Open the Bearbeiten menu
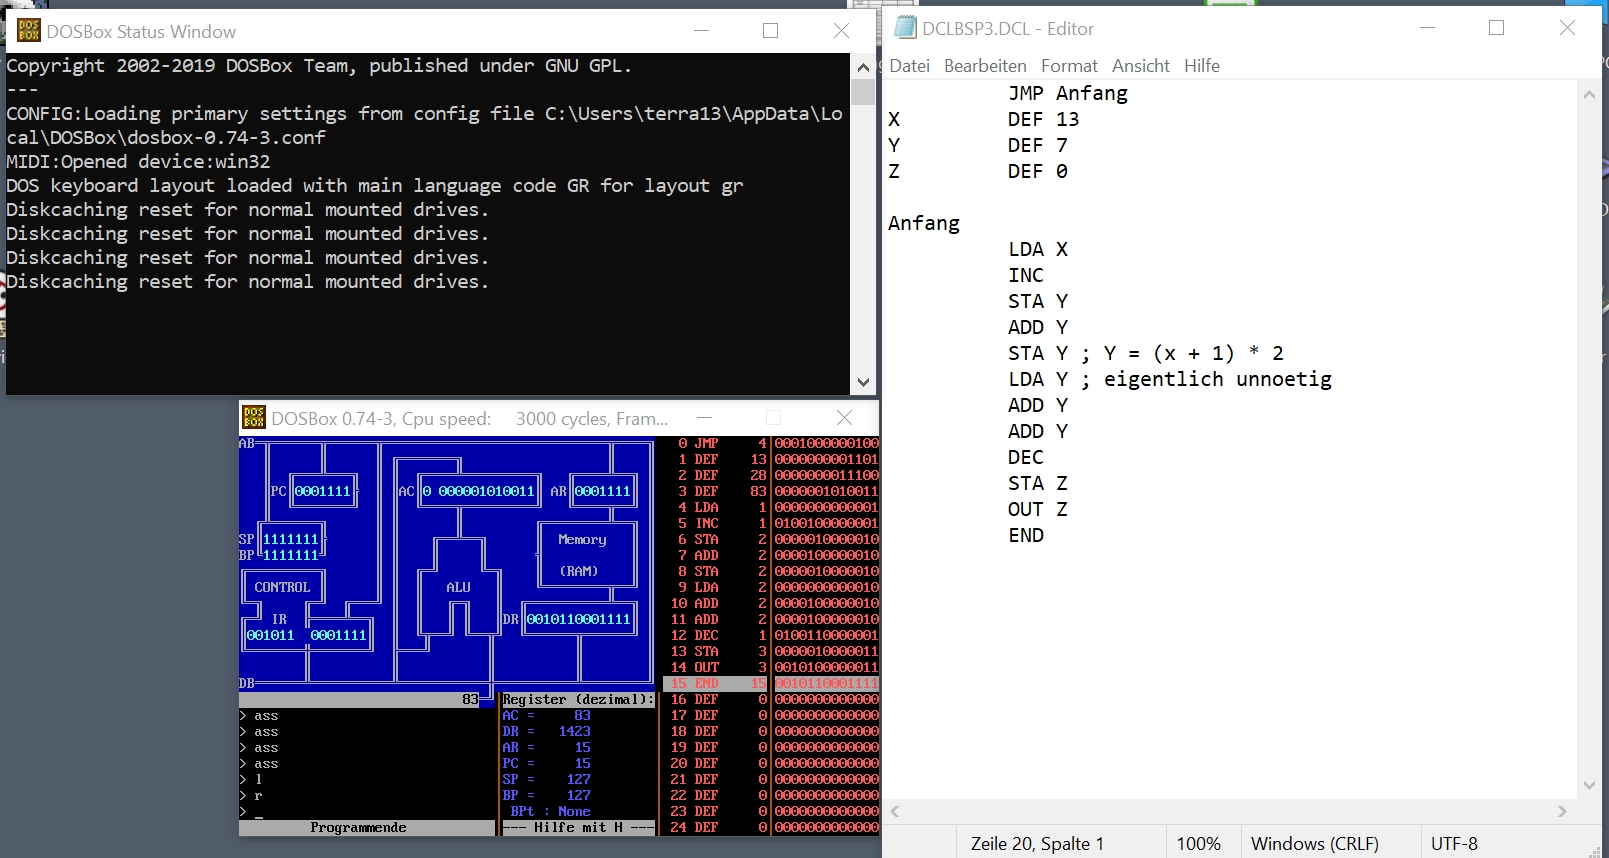This screenshot has width=1609, height=858. (984, 66)
